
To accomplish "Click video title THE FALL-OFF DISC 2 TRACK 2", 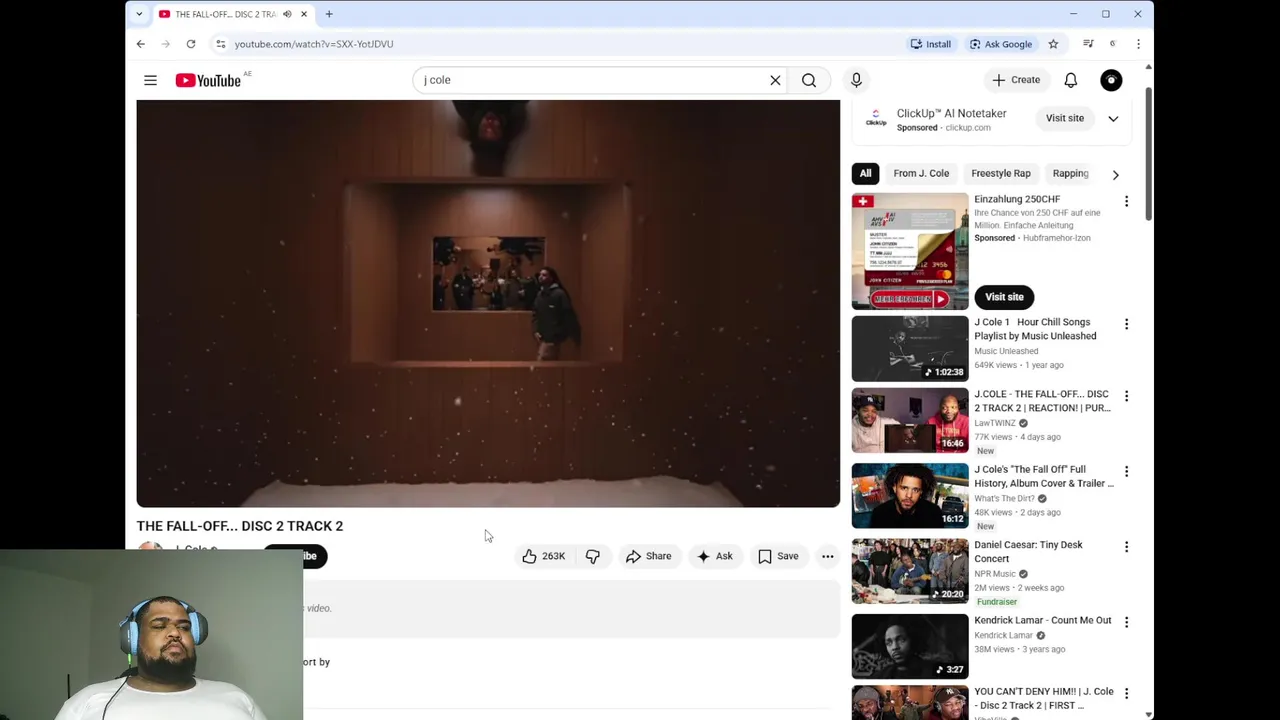I will [x=240, y=526].
